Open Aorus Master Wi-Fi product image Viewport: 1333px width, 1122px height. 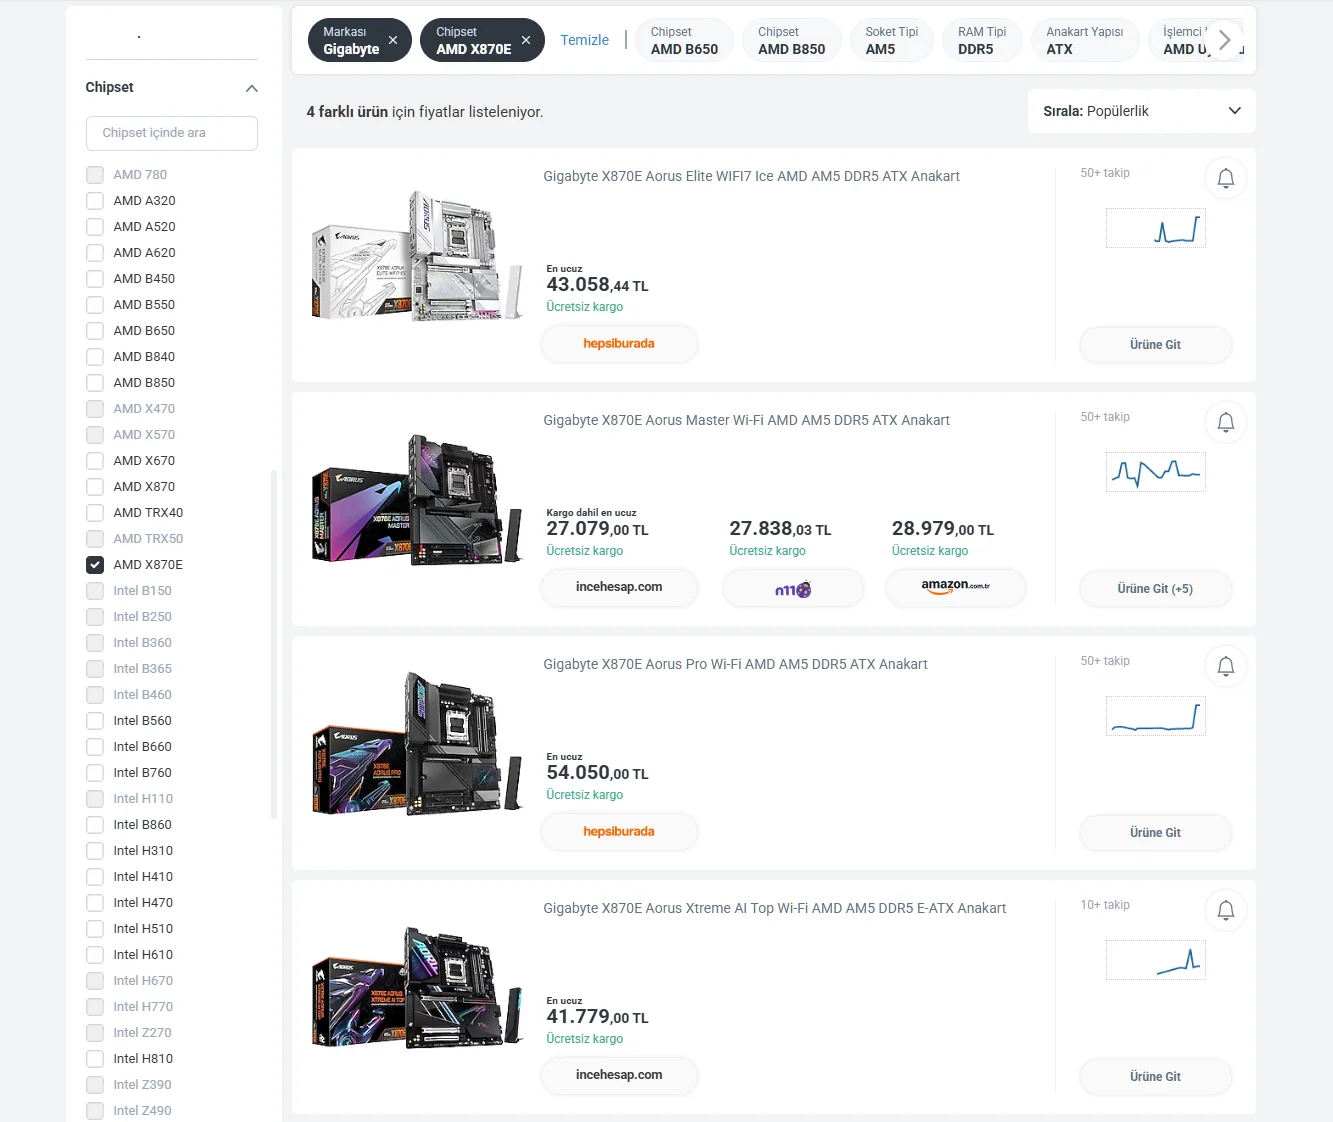pyautogui.click(x=417, y=500)
